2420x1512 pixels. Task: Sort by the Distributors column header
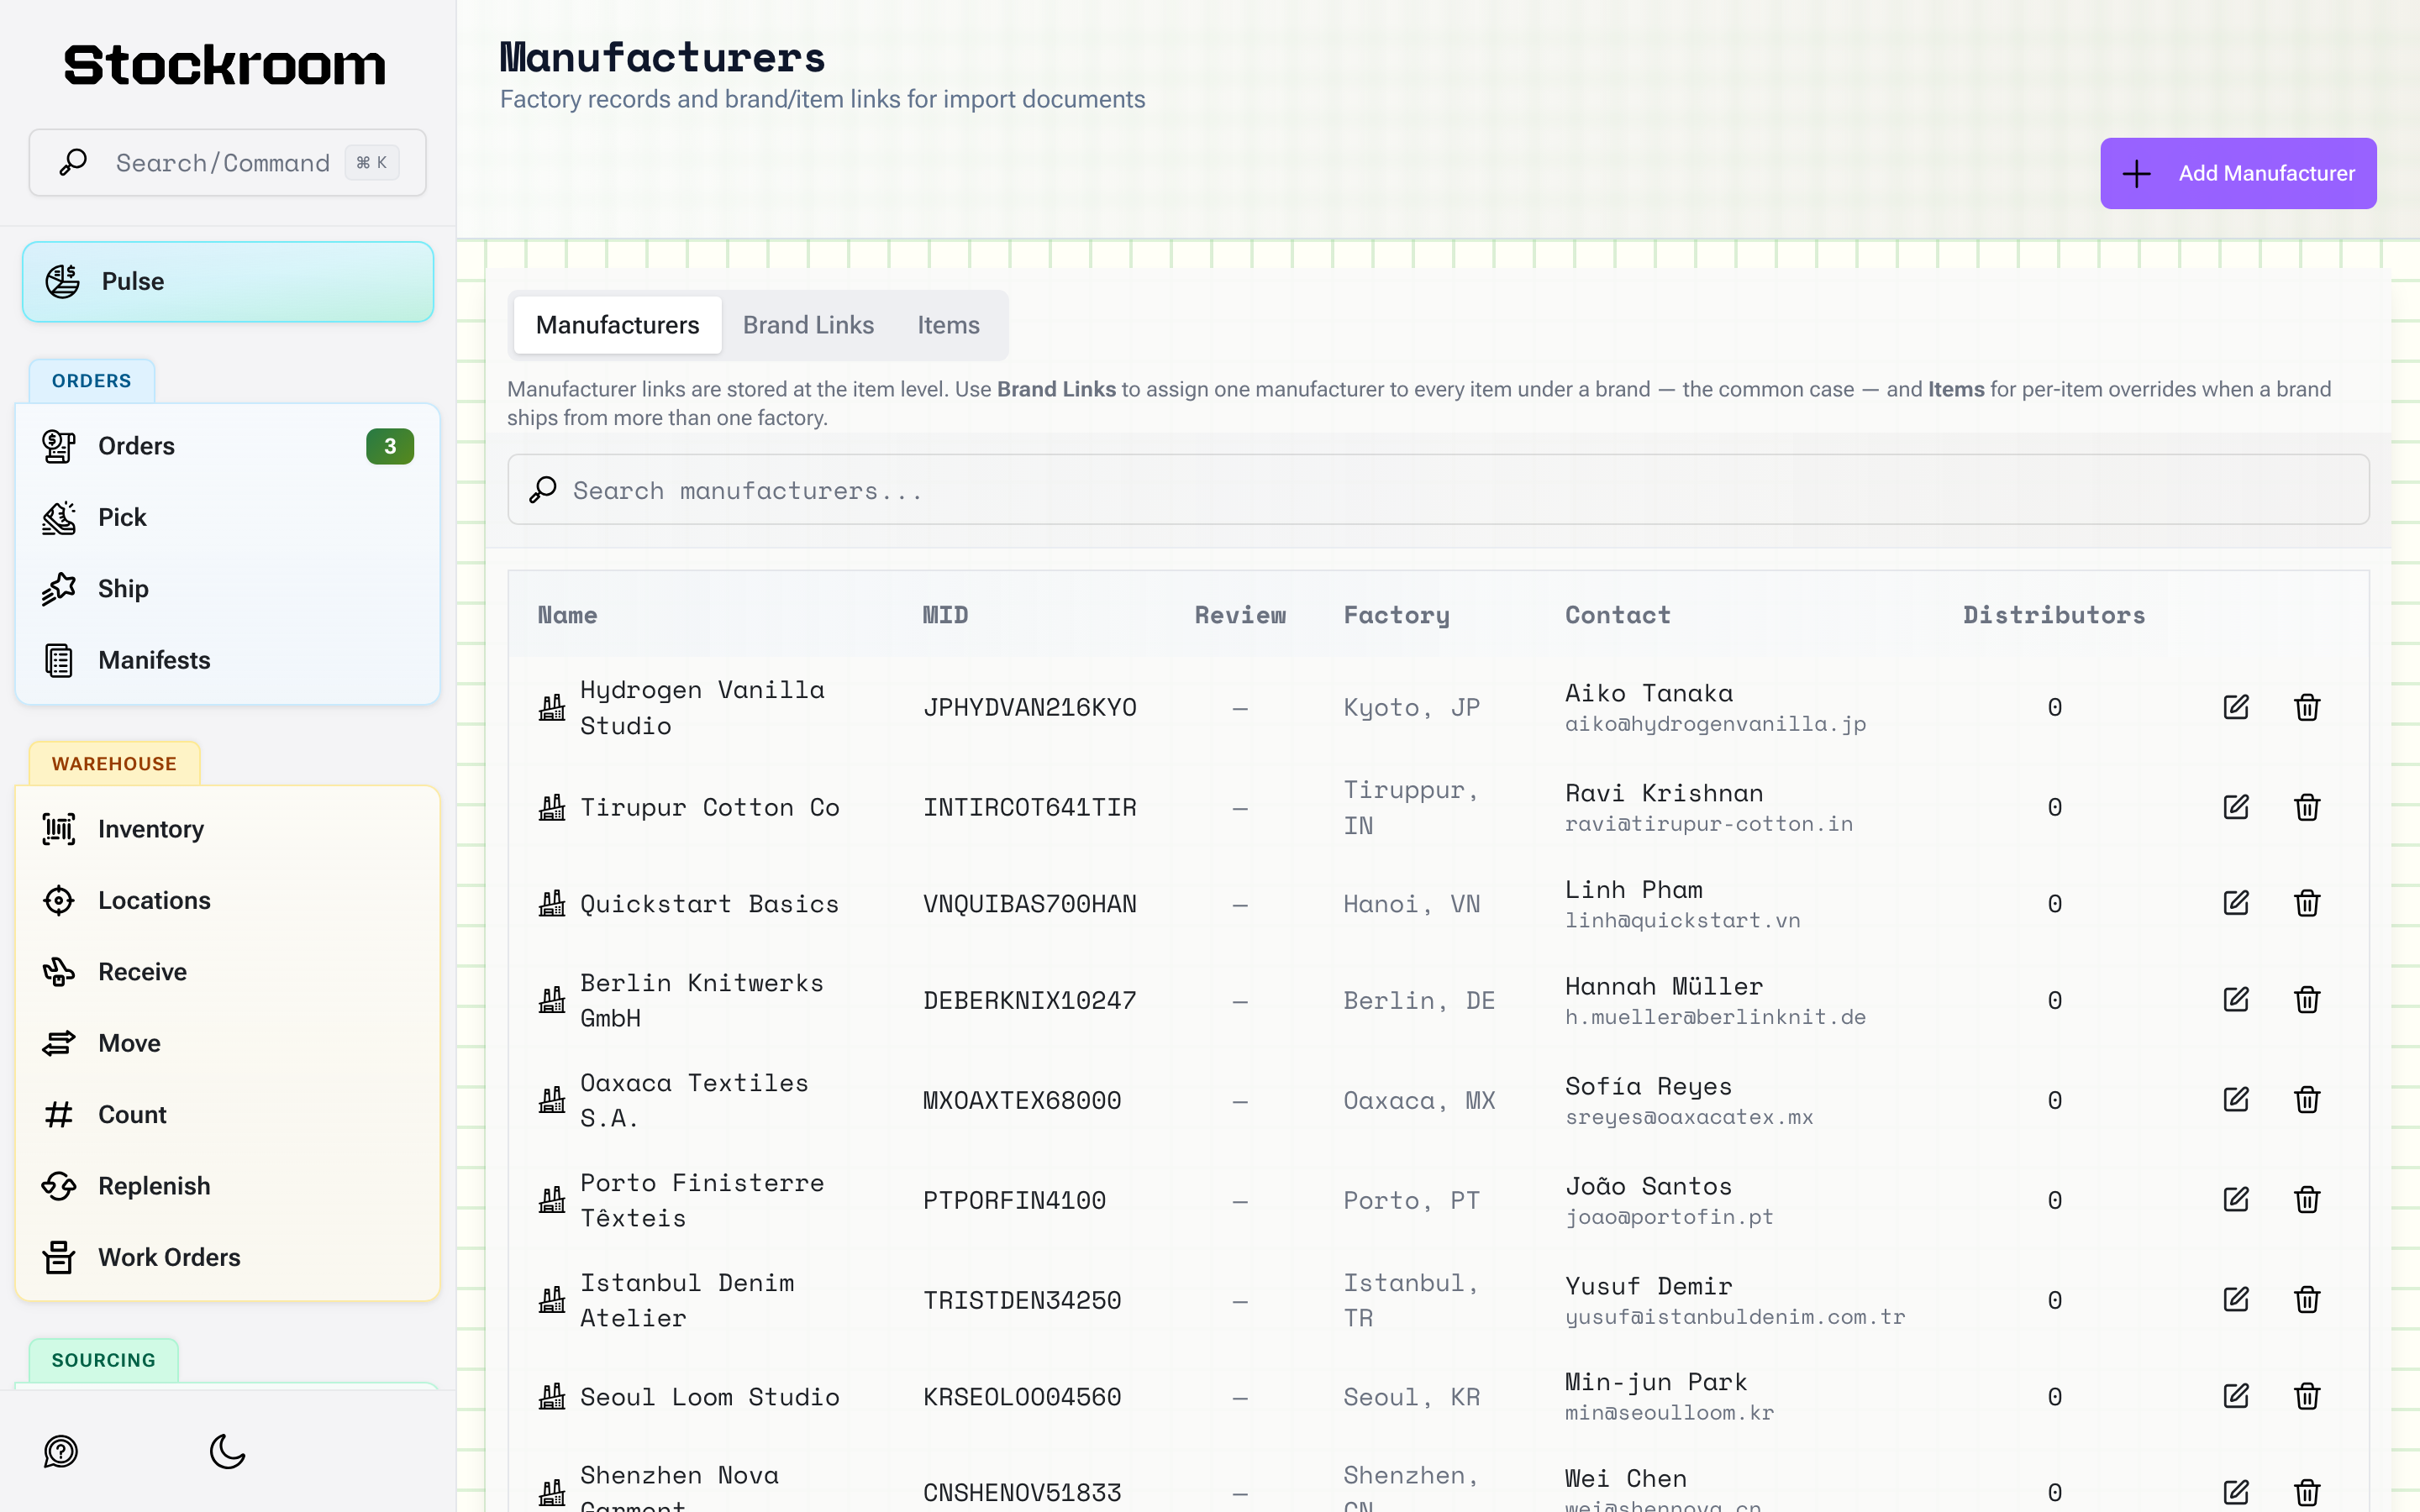tap(2054, 615)
